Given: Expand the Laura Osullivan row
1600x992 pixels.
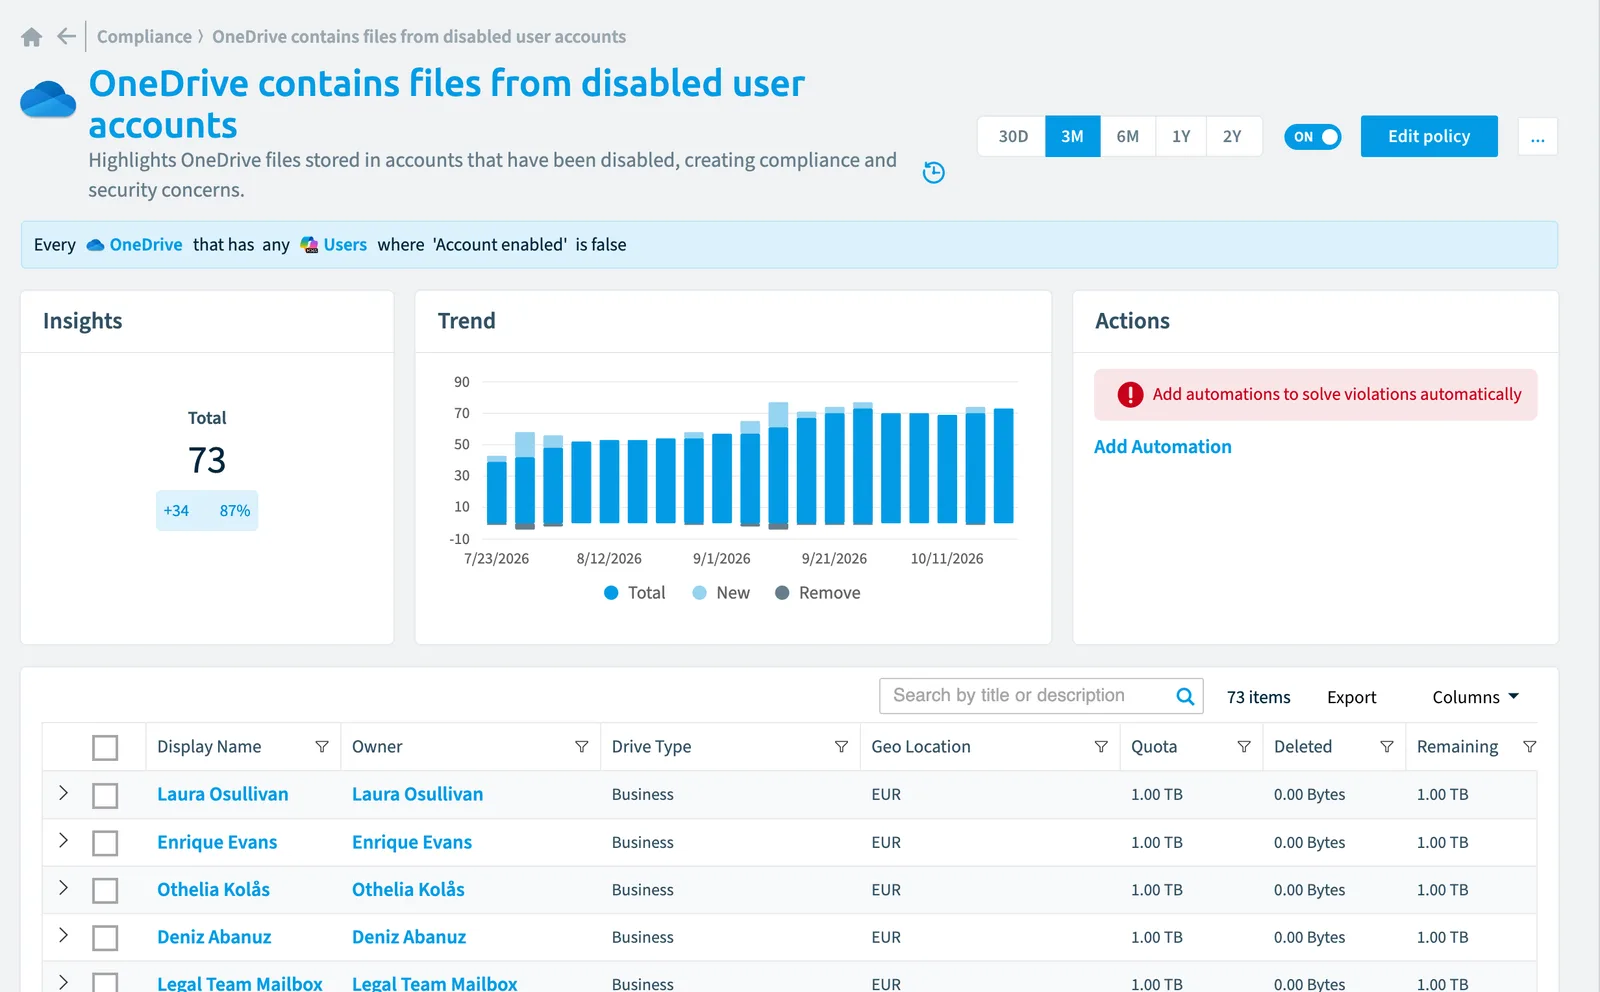Looking at the screenshot, I should click(x=63, y=793).
